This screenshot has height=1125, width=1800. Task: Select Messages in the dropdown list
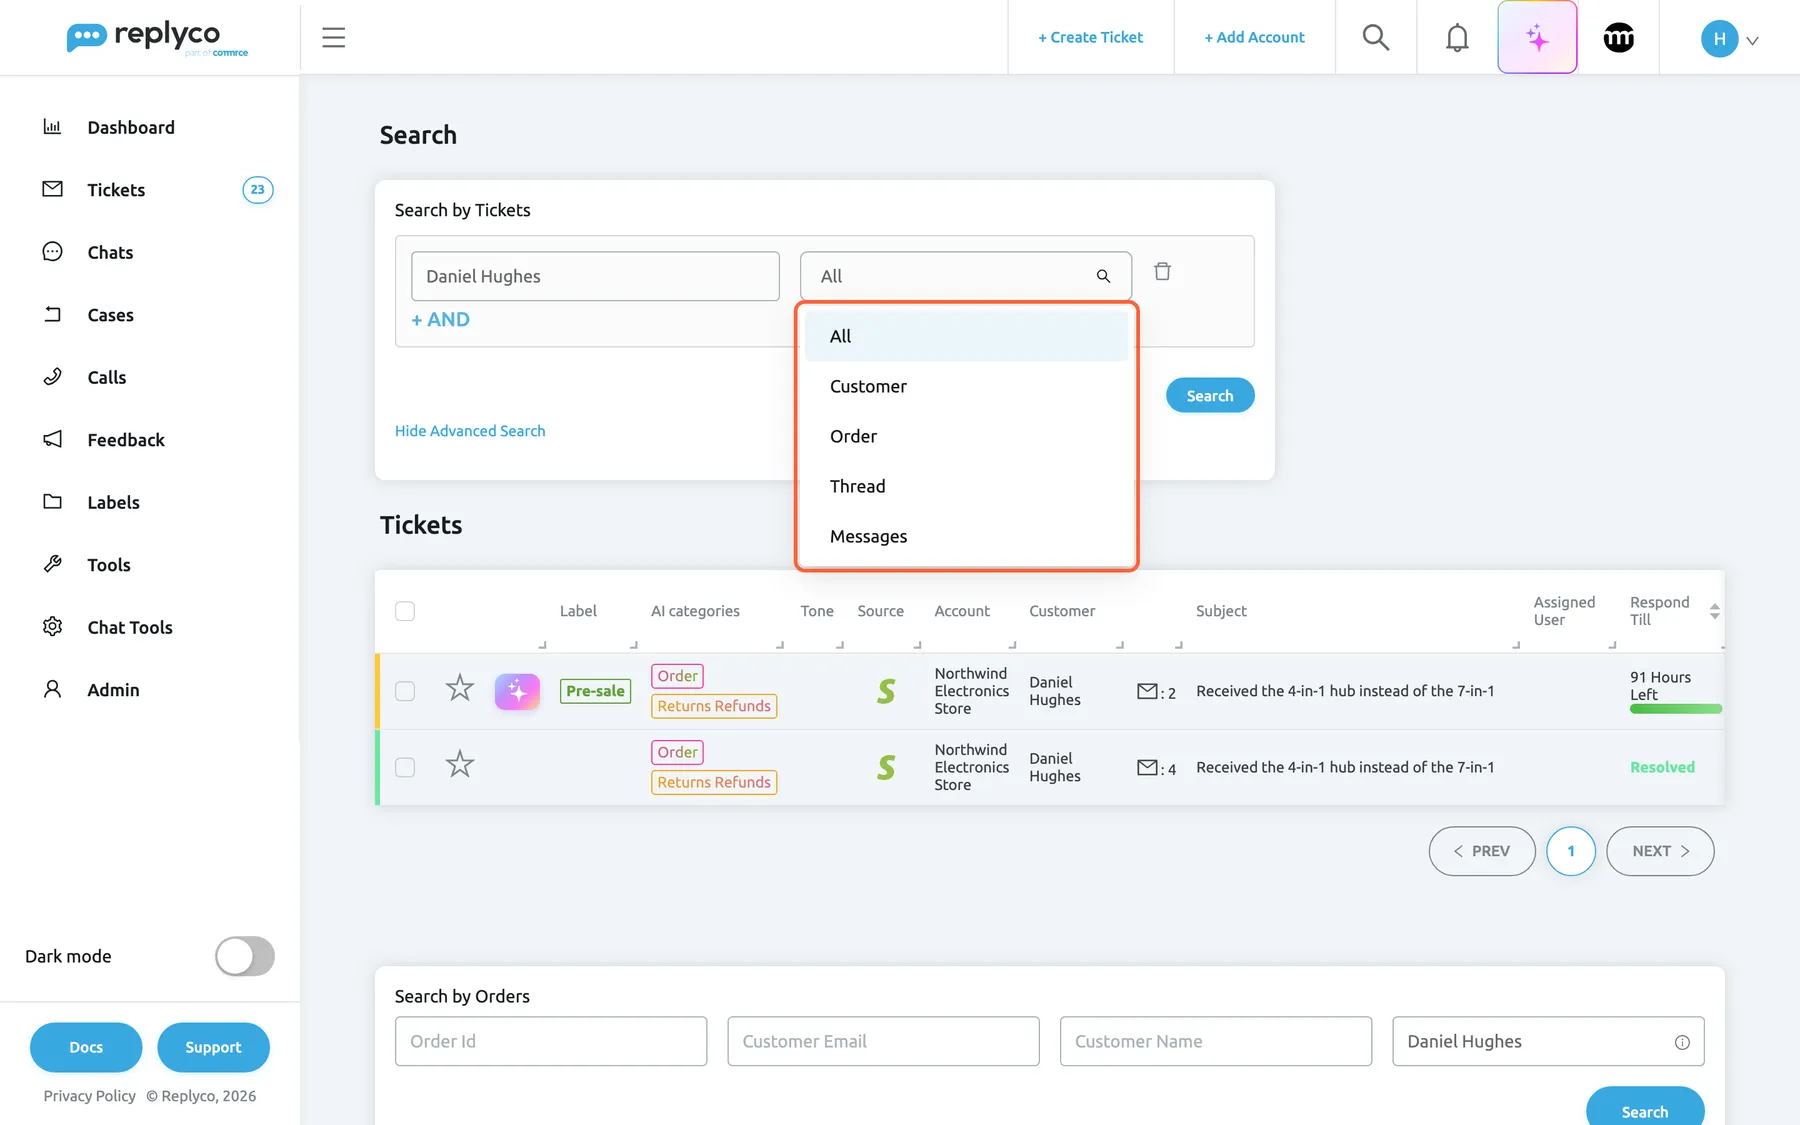pos(966,536)
